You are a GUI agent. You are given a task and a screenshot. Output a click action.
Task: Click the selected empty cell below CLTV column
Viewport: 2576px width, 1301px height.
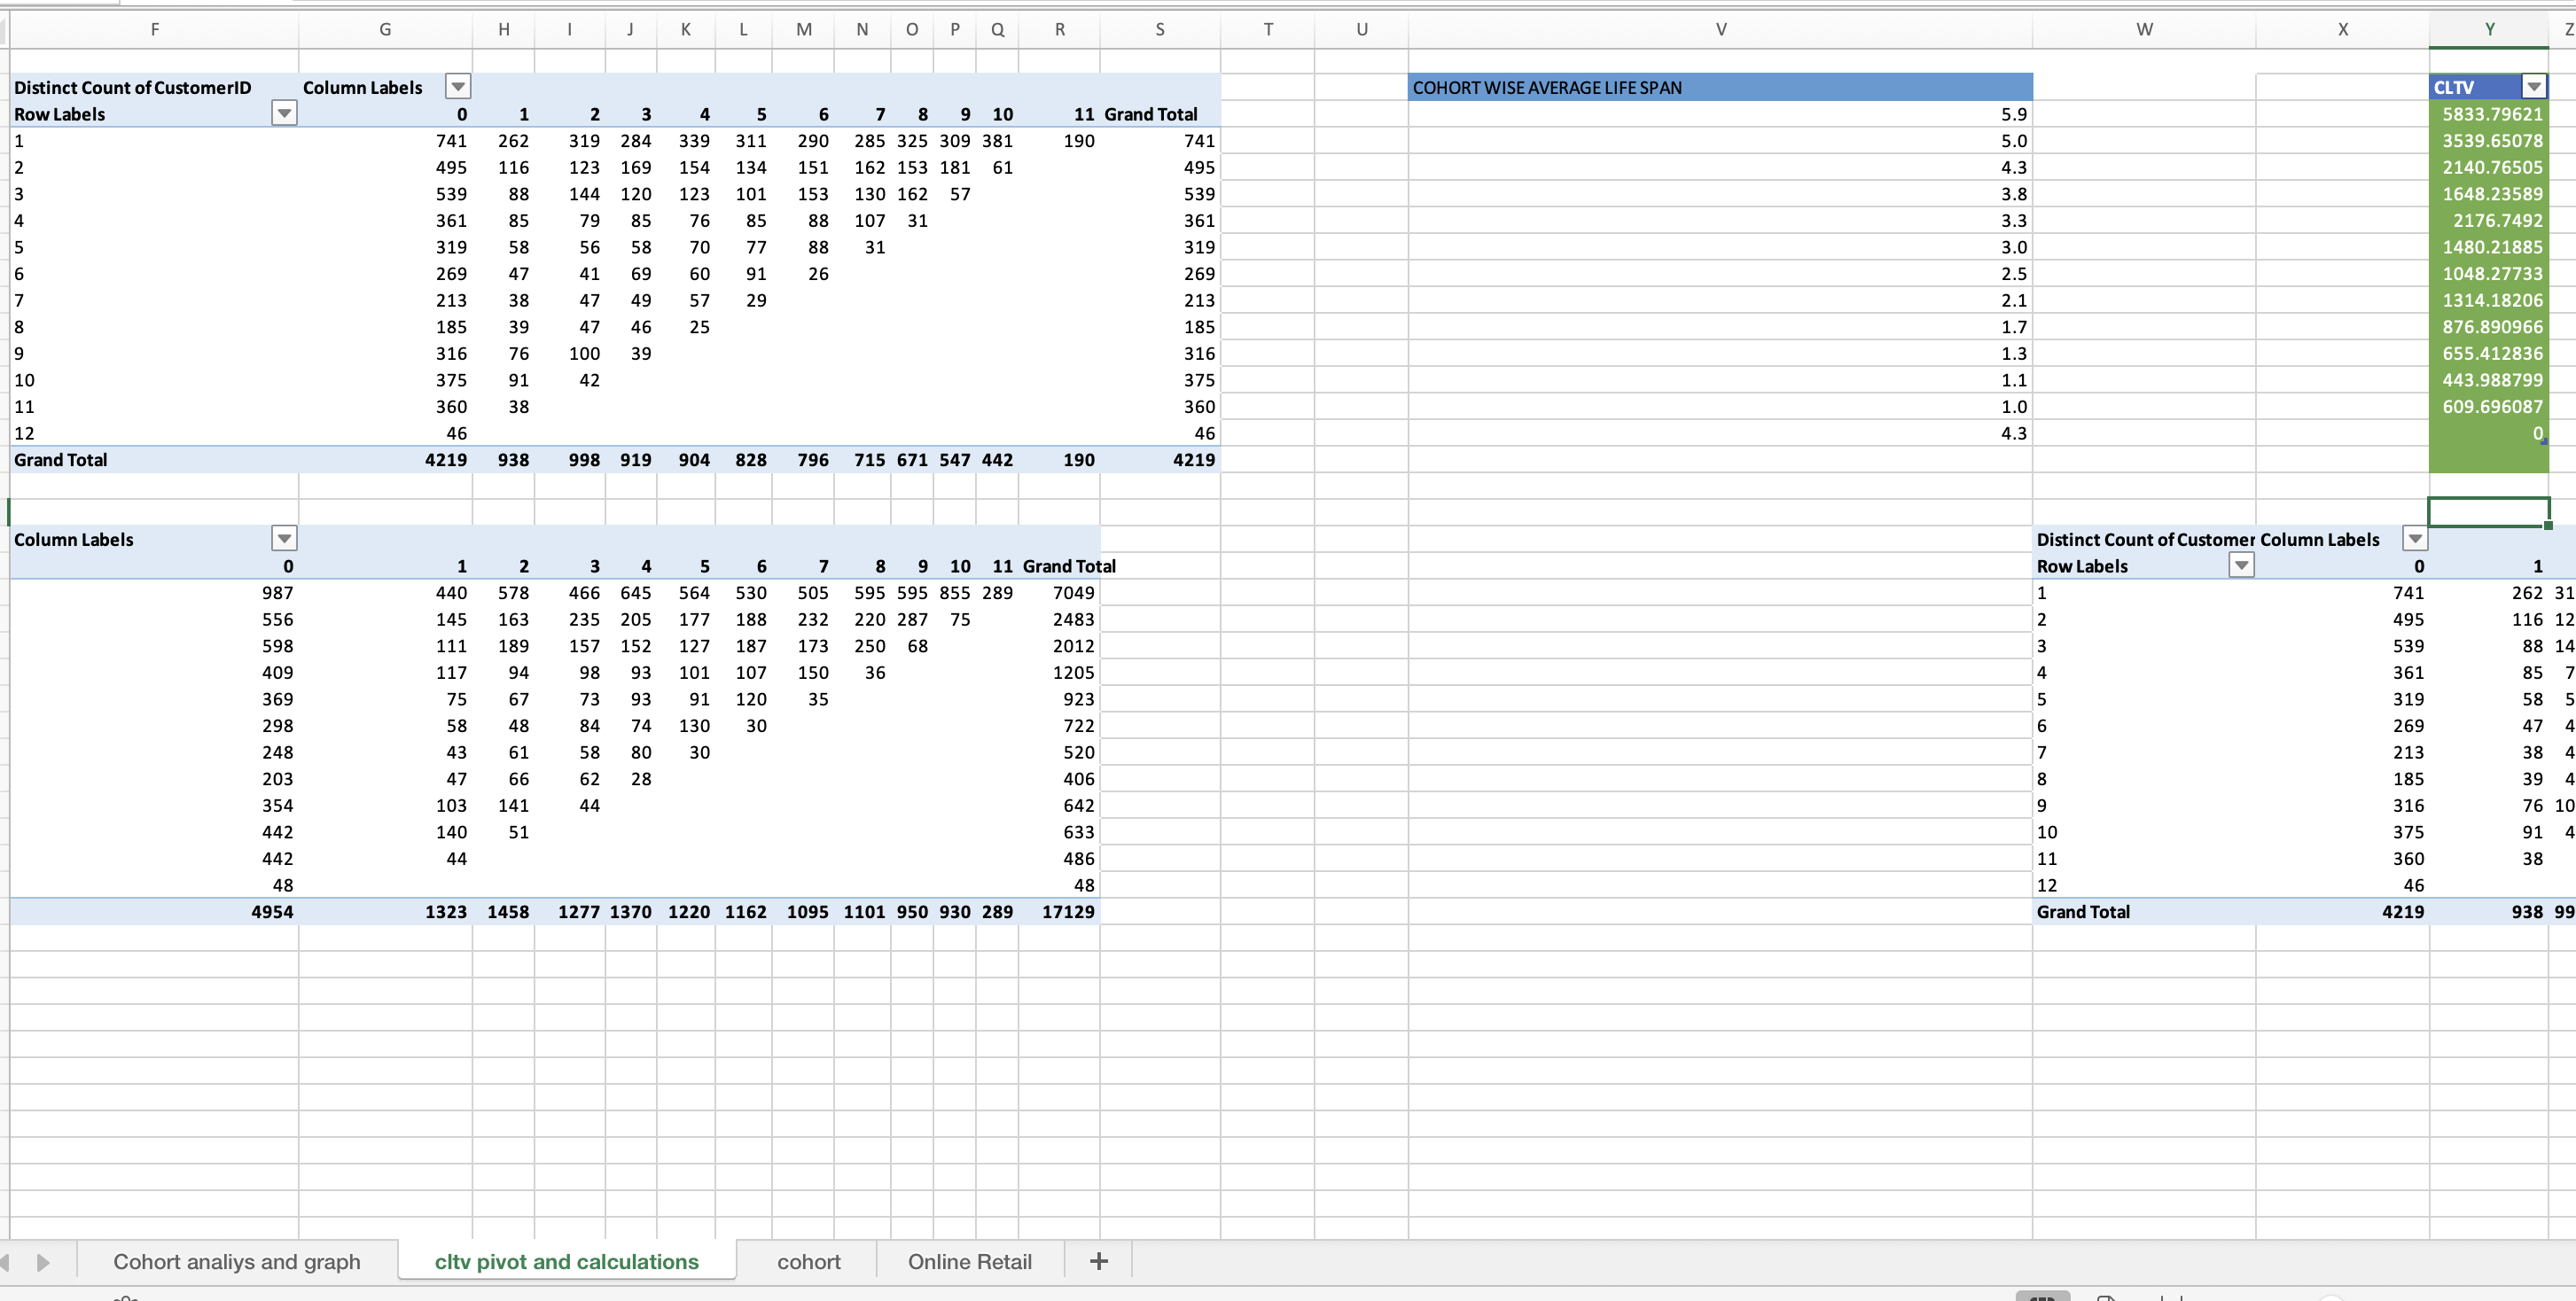point(2488,512)
